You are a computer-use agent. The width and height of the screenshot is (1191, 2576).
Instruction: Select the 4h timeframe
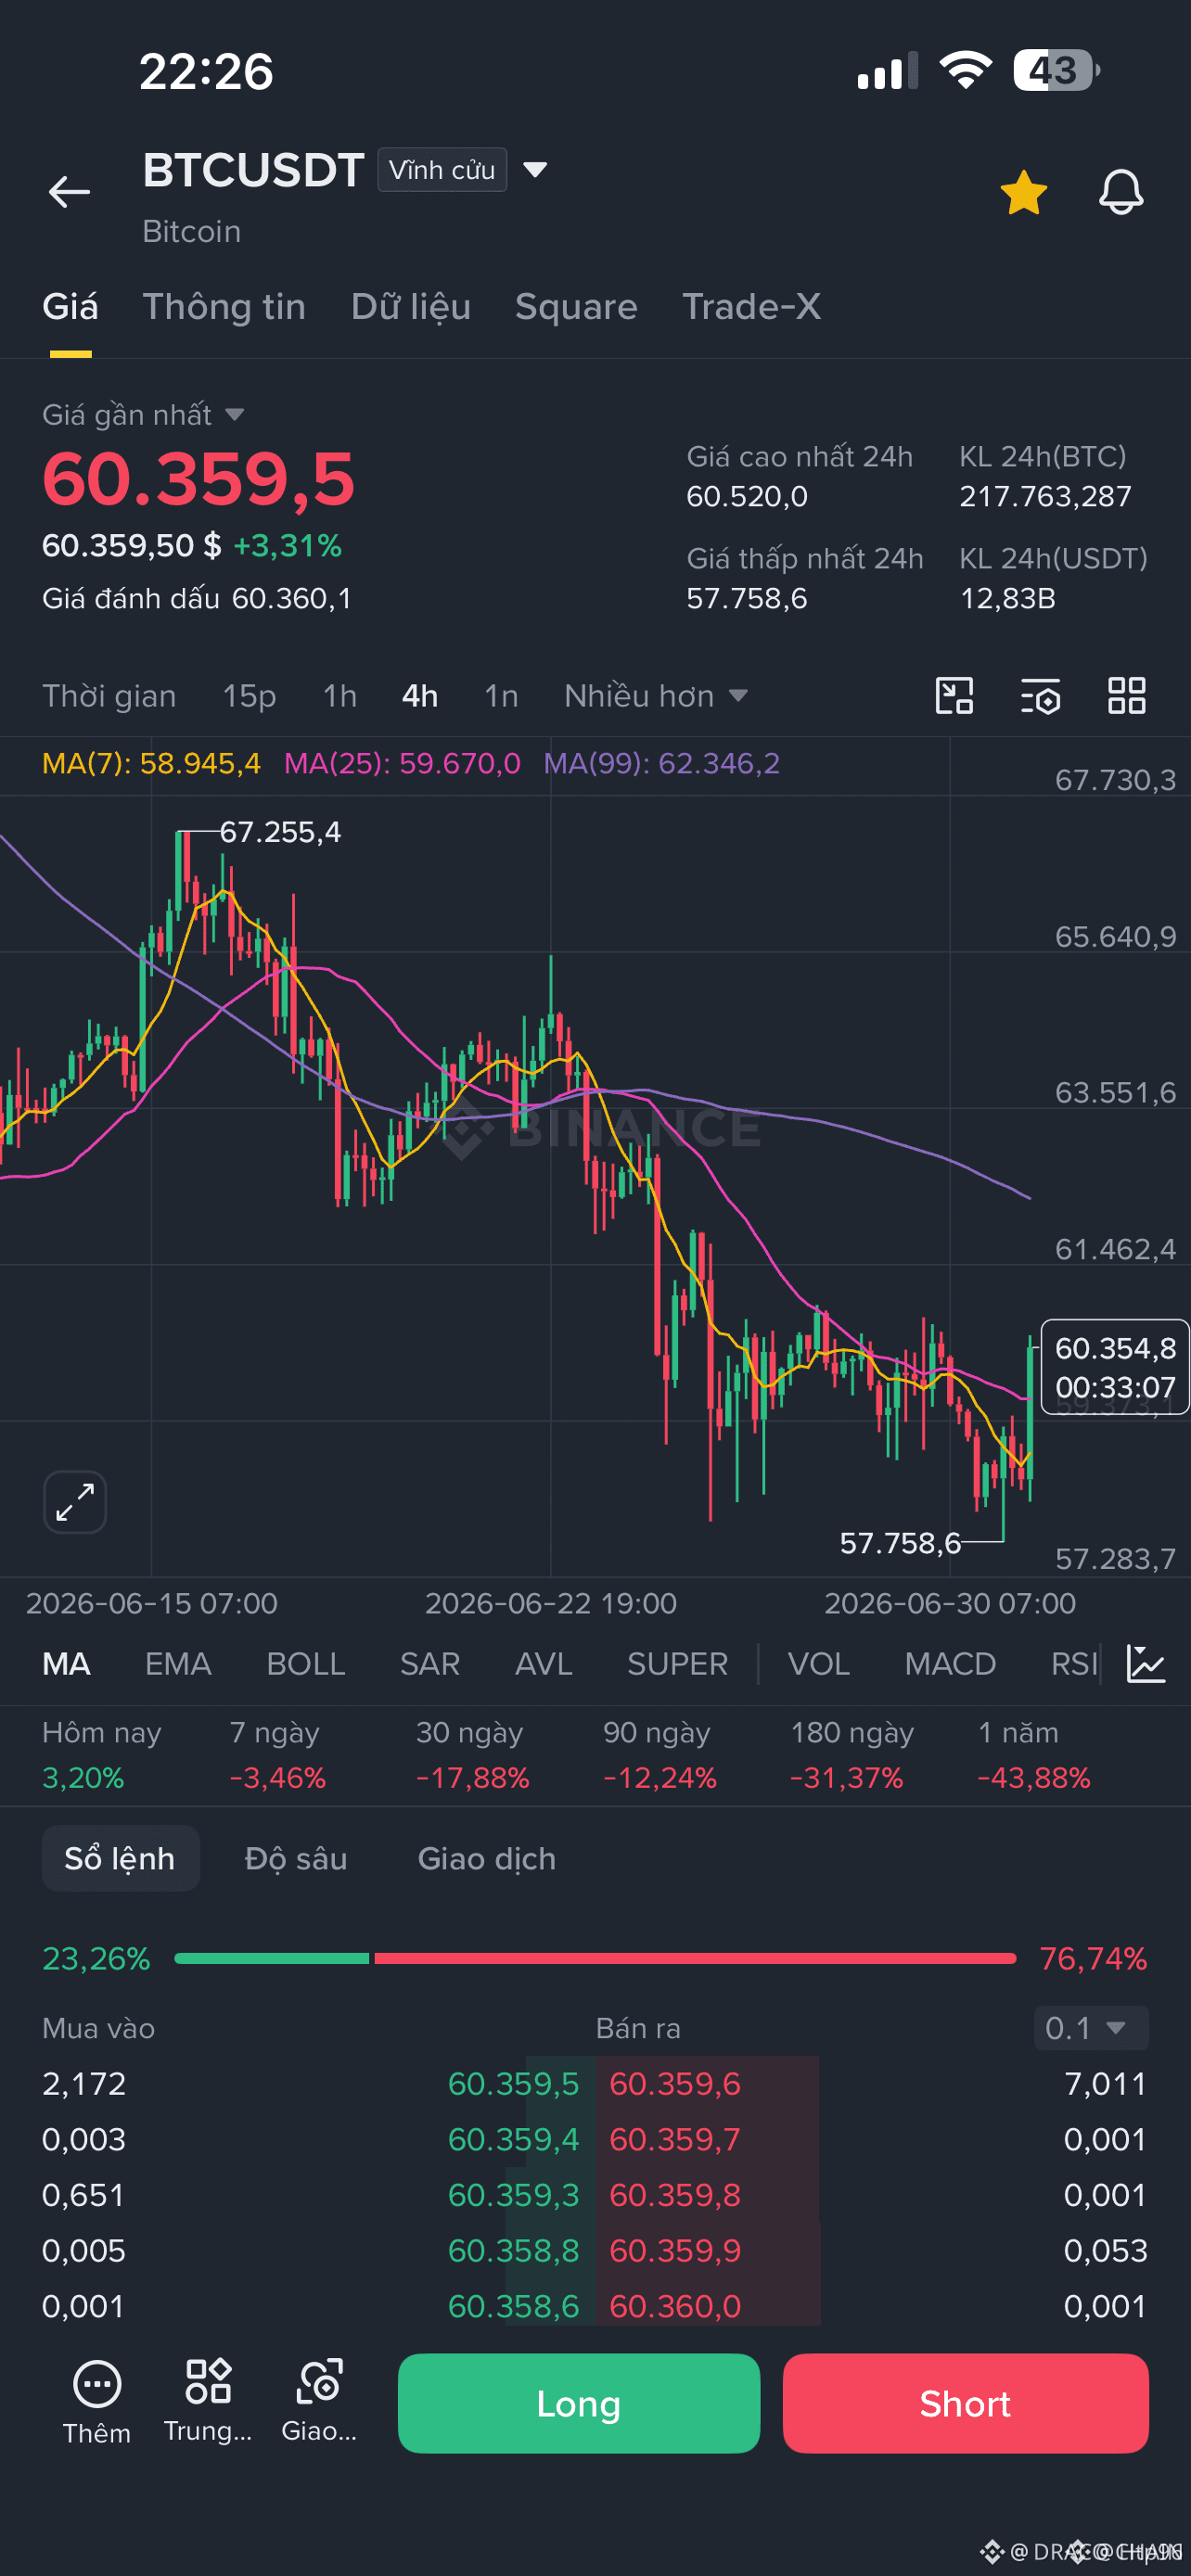tap(420, 696)
